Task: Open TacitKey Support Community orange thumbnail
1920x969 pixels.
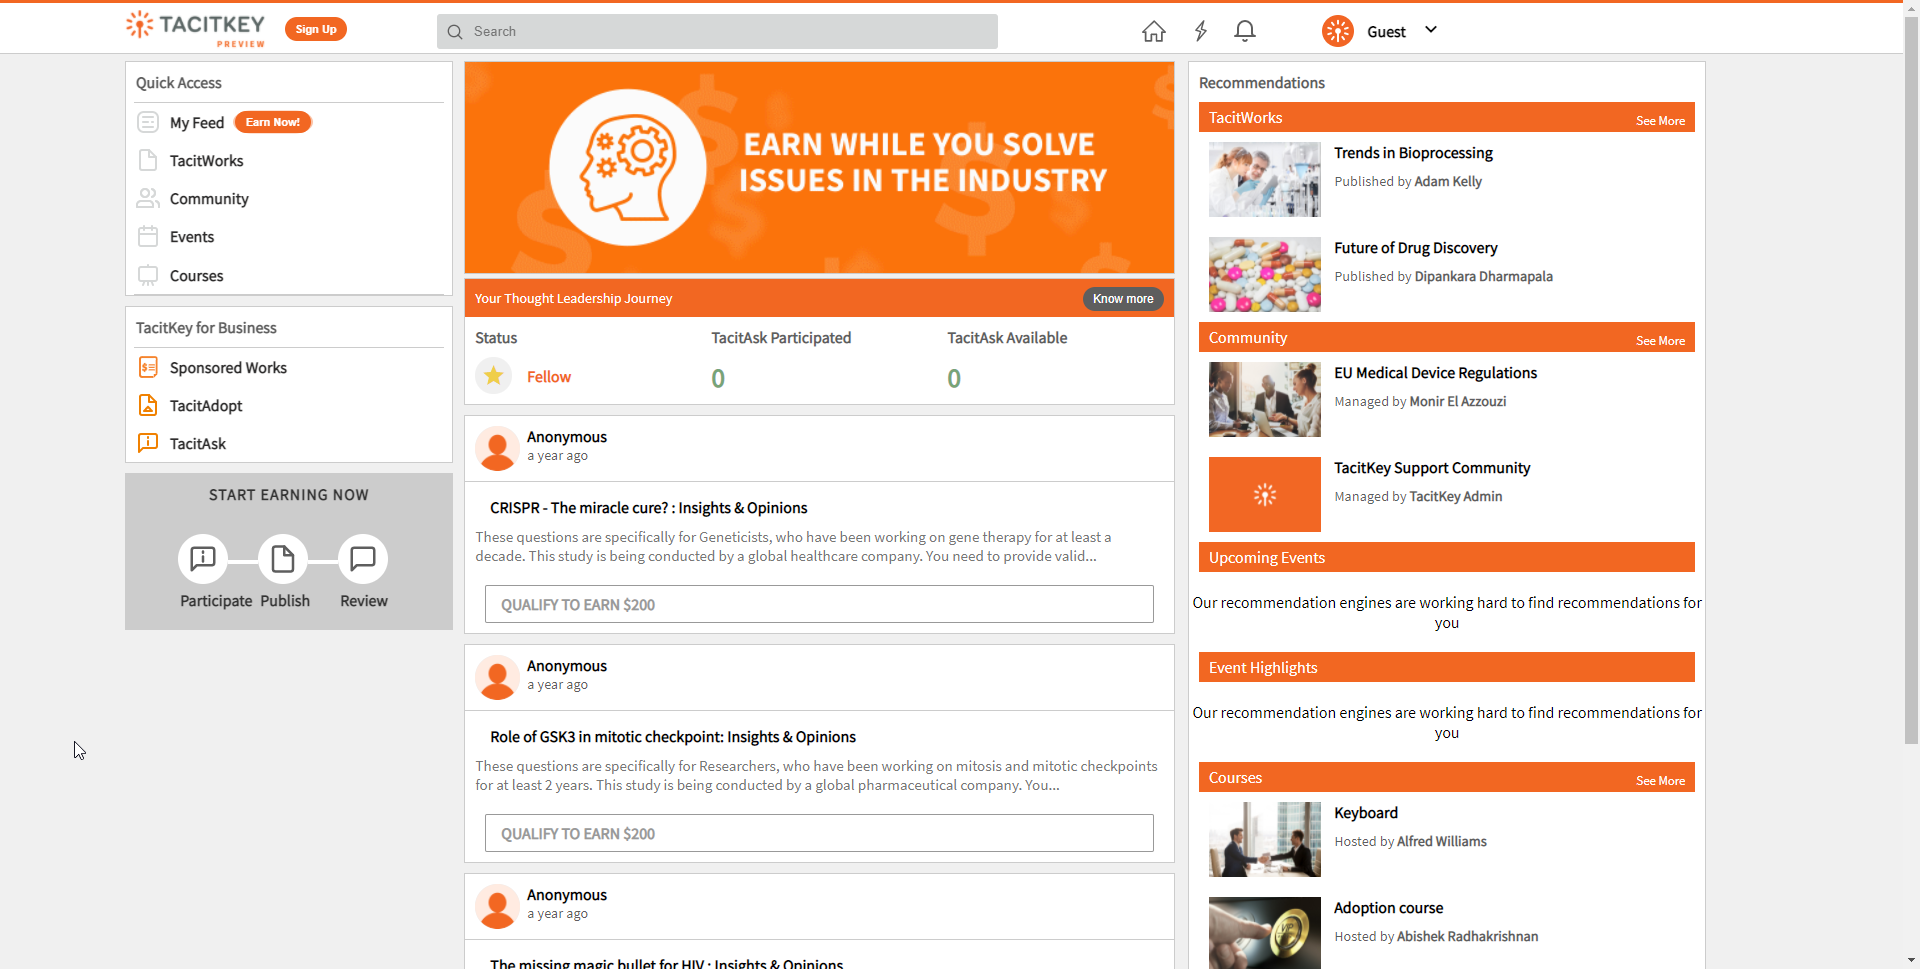Action: pos(1265,494)
